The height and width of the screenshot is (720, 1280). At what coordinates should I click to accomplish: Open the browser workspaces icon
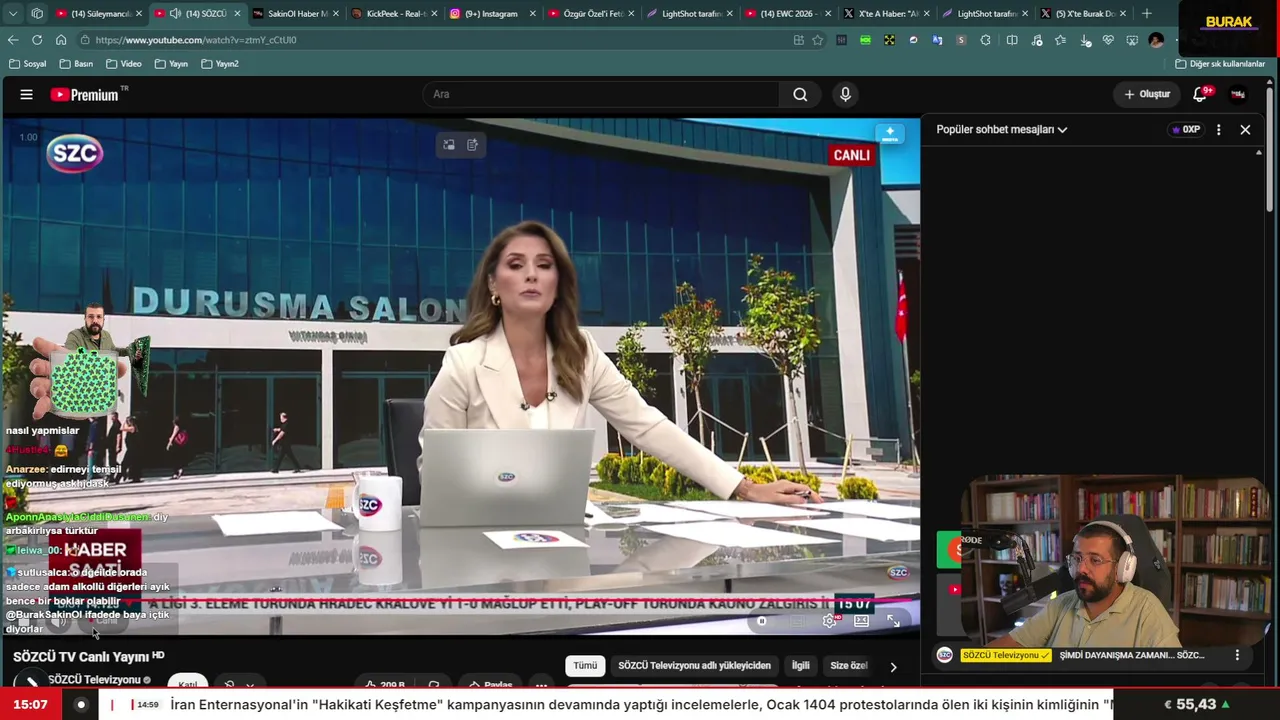[x=37, y=14]
